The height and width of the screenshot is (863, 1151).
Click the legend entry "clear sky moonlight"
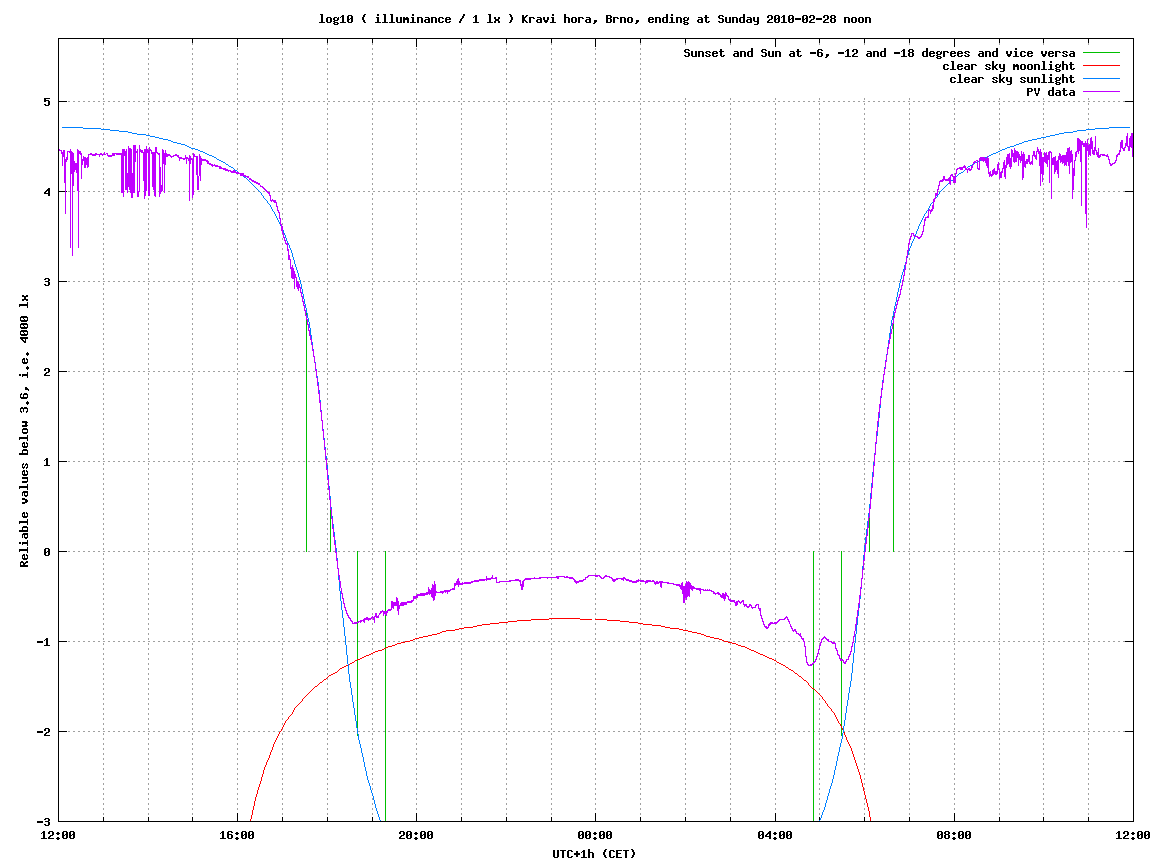[x=1009, y=66]
